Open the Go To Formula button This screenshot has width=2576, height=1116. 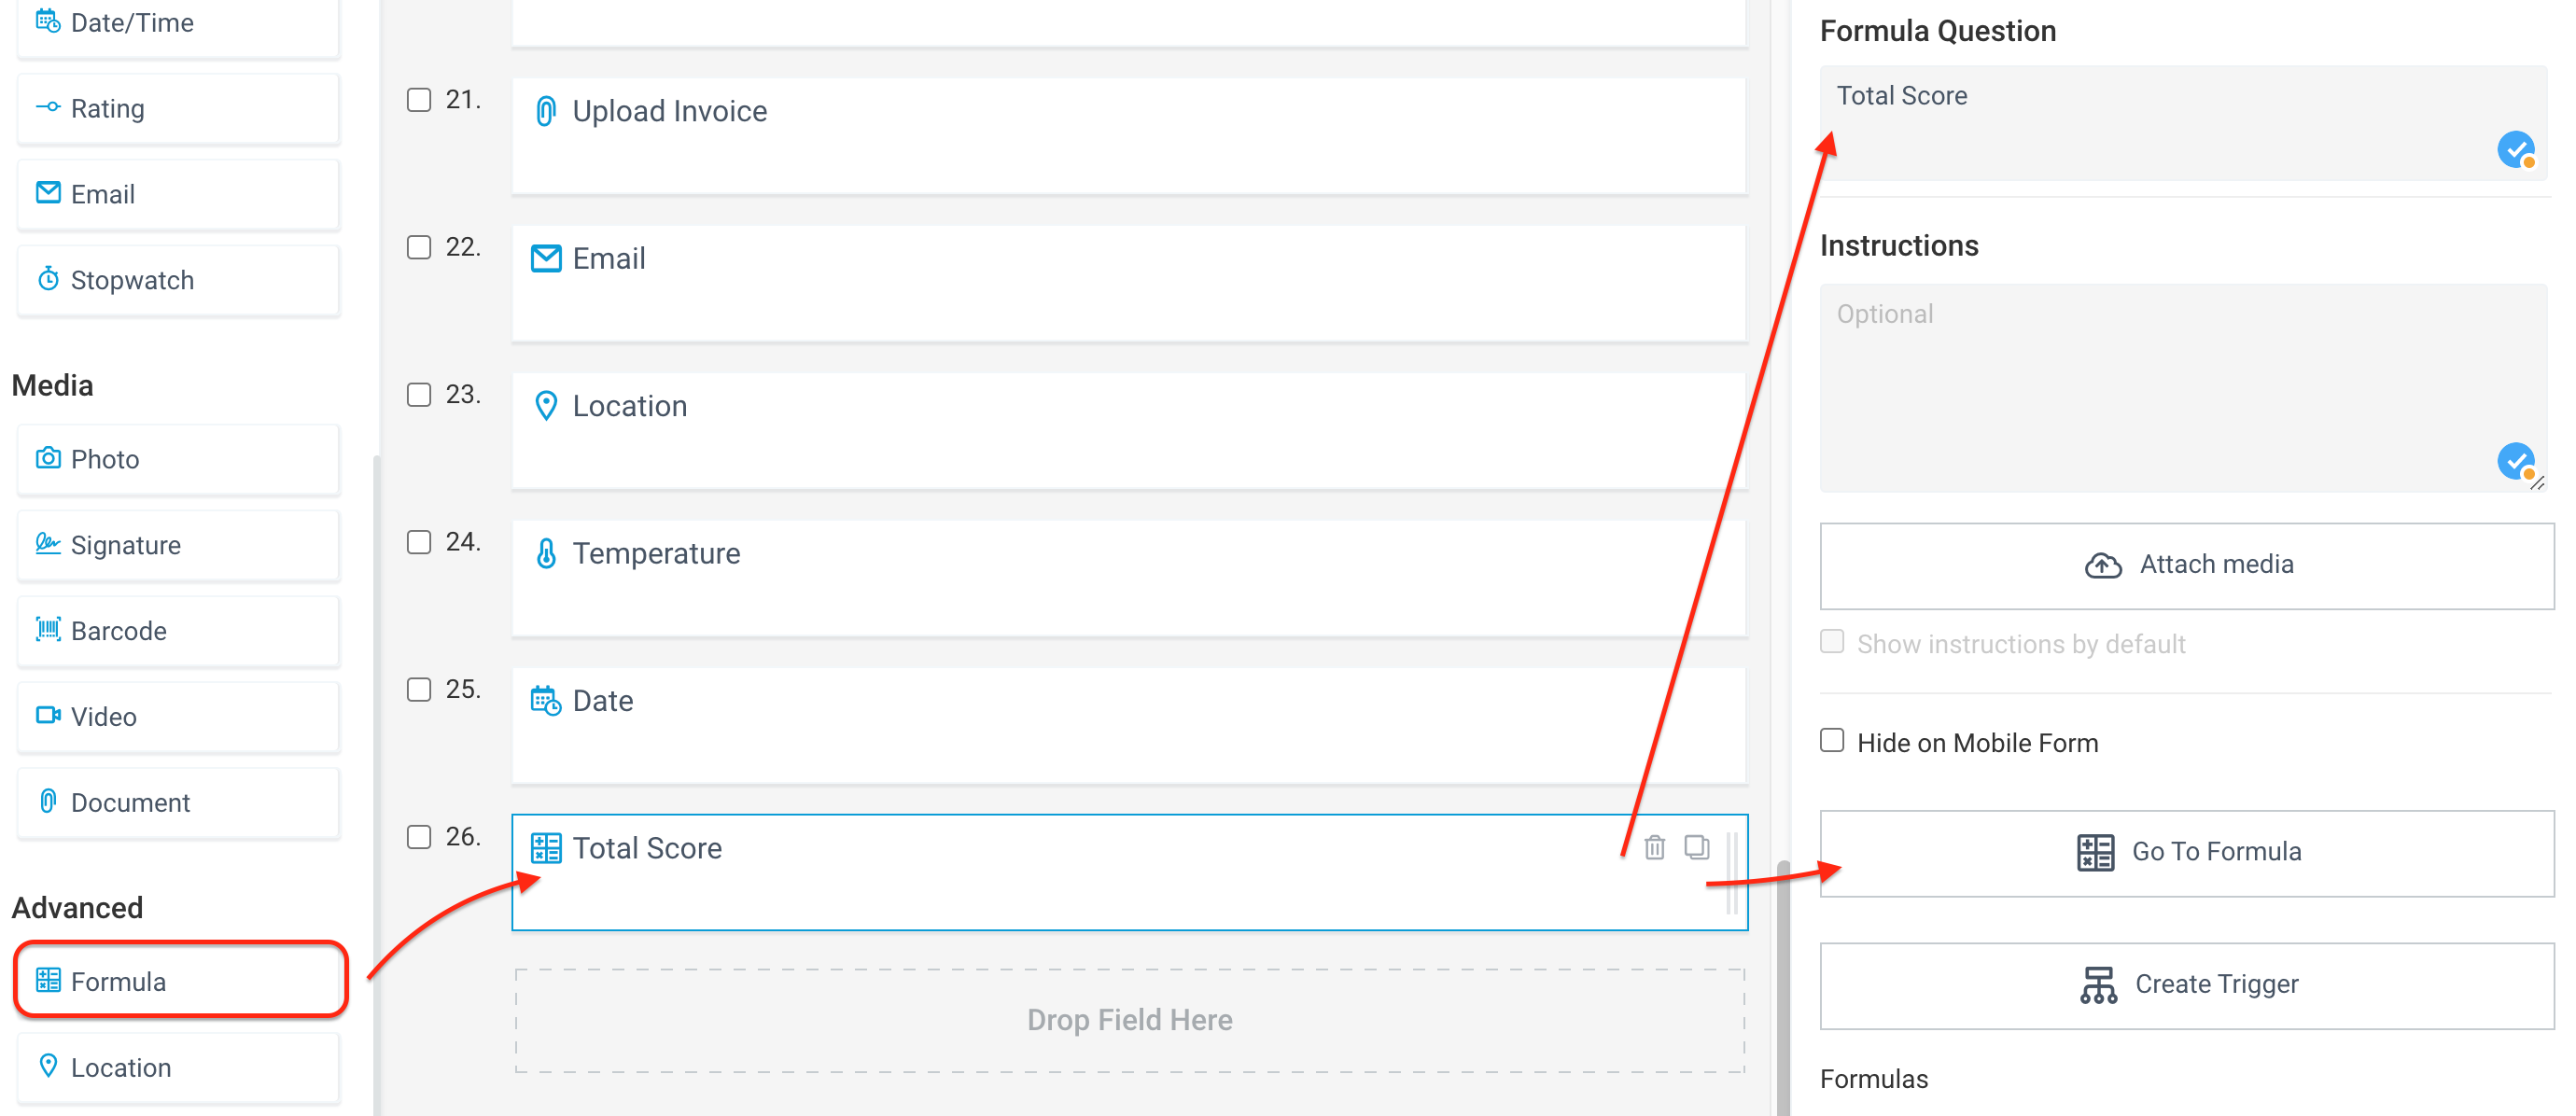tap(2186, 852)
